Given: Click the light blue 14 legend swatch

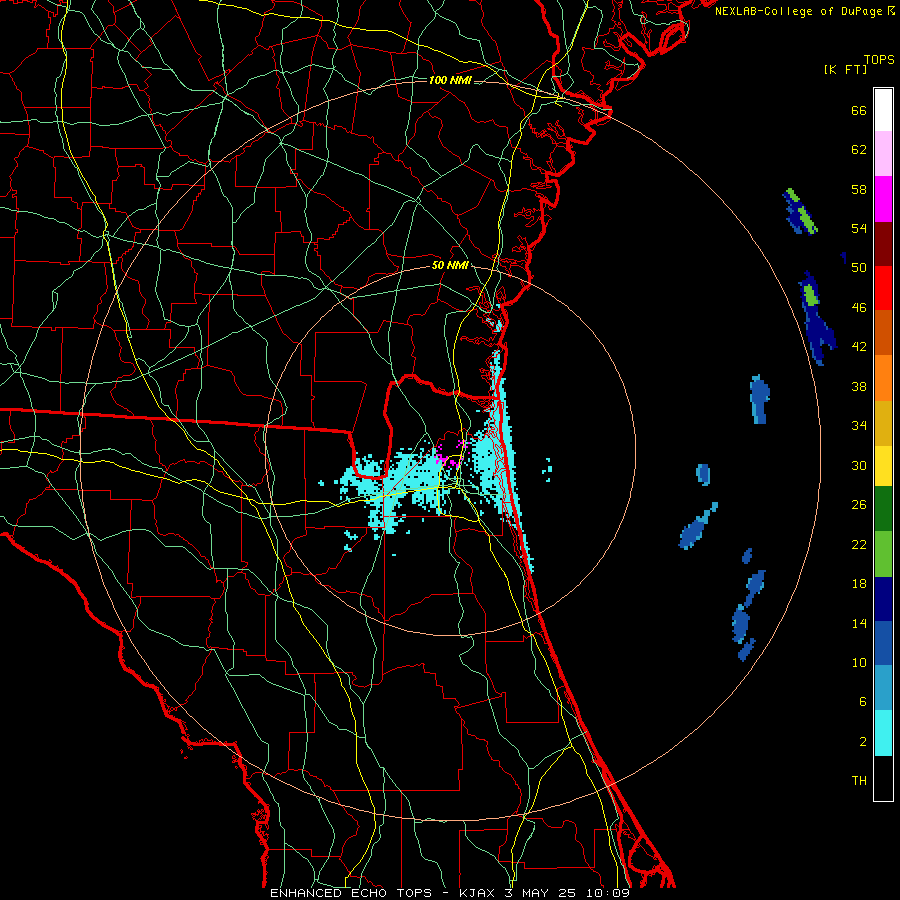Looking at the screenshot, I should (x=883, y=688).
